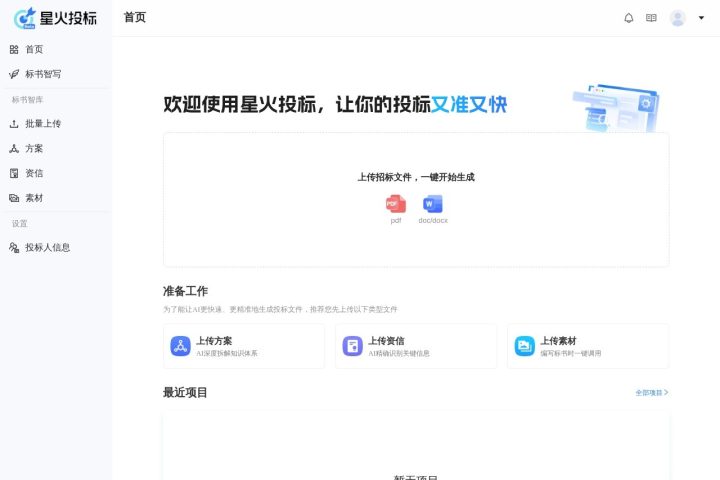Go to 首页 in sidebar menu
This screenshot has height=480, width=720.
click(x=34, y=49)
